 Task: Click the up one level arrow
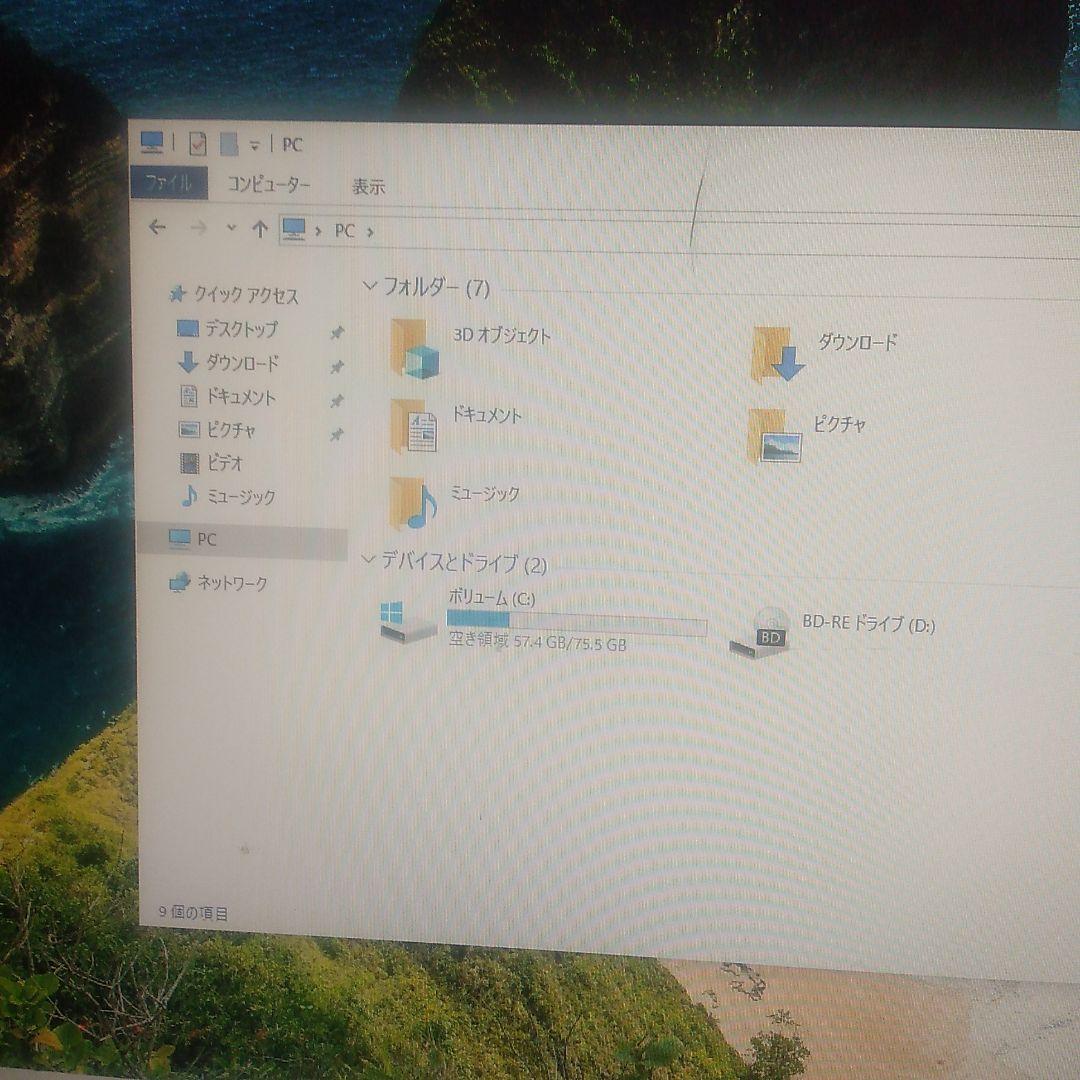point(258,228)
